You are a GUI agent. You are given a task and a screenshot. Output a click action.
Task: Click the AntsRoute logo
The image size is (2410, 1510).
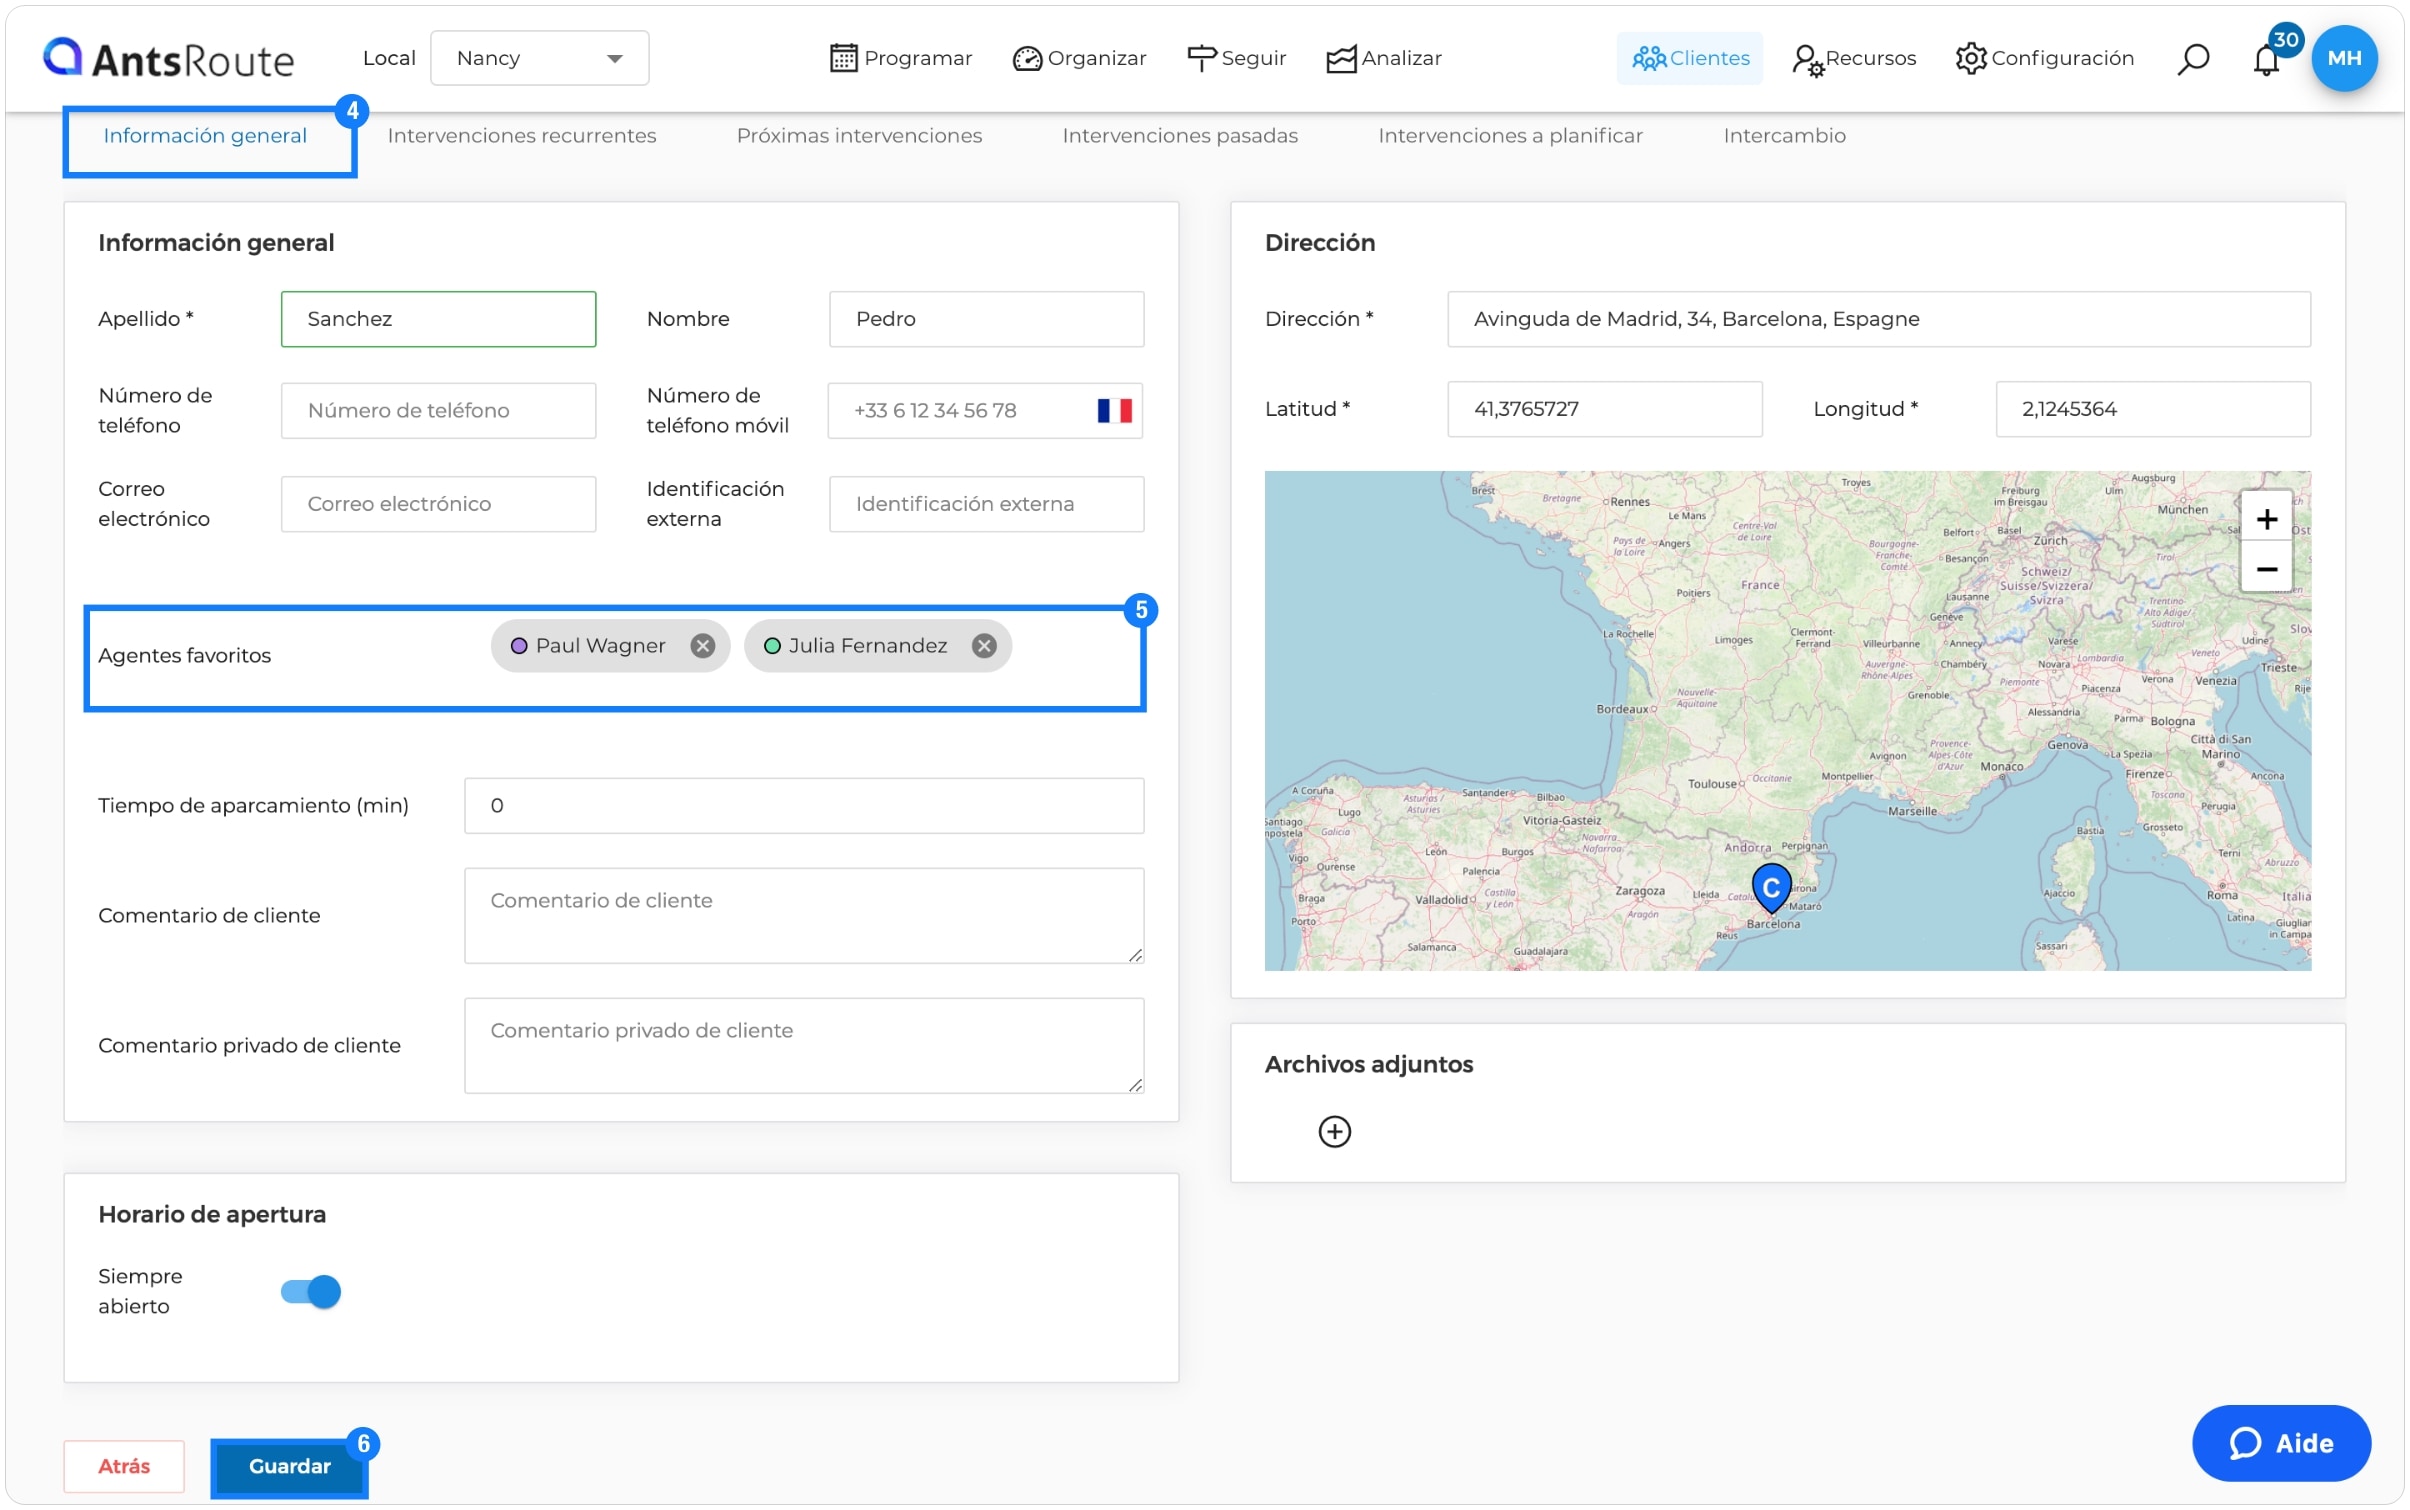[x=169, y=59]
